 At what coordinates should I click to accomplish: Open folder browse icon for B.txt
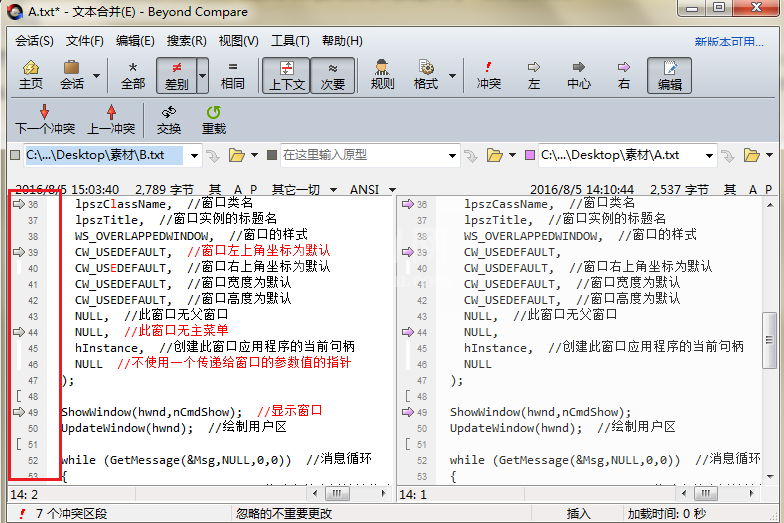pos(236,156)
